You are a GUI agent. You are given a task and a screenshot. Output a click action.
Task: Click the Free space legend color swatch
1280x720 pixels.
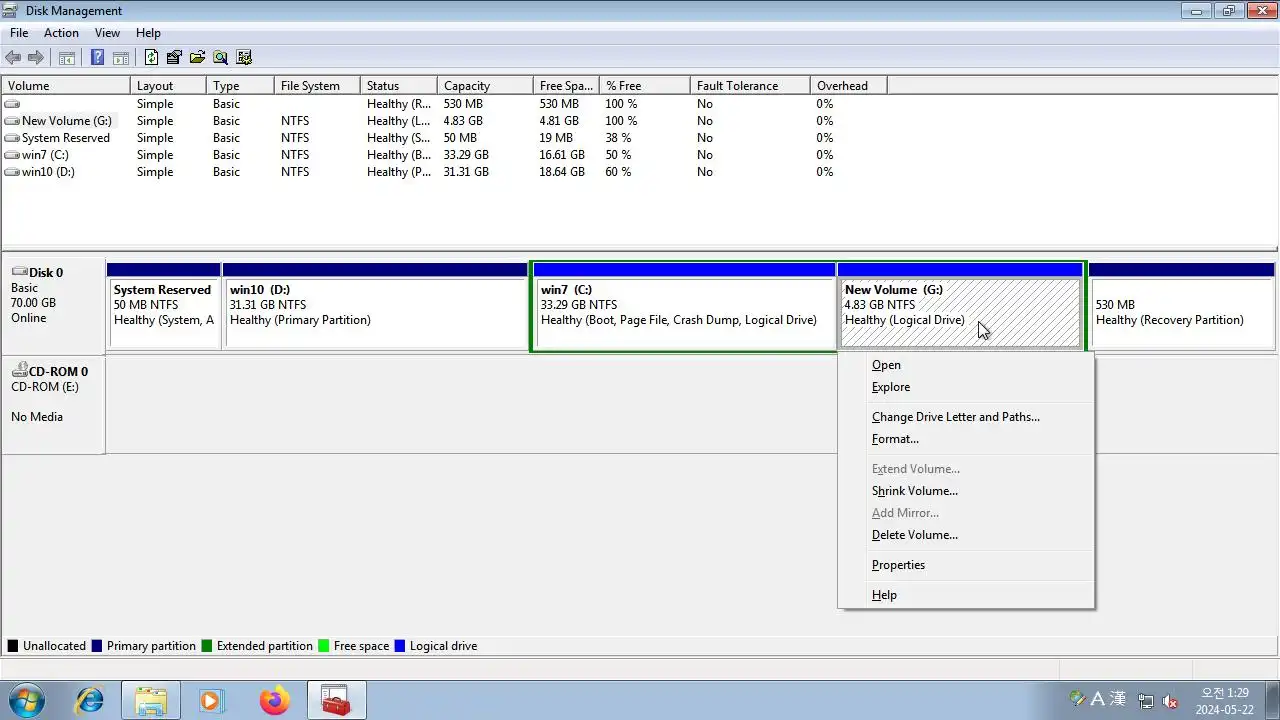(x=324, y=646)
